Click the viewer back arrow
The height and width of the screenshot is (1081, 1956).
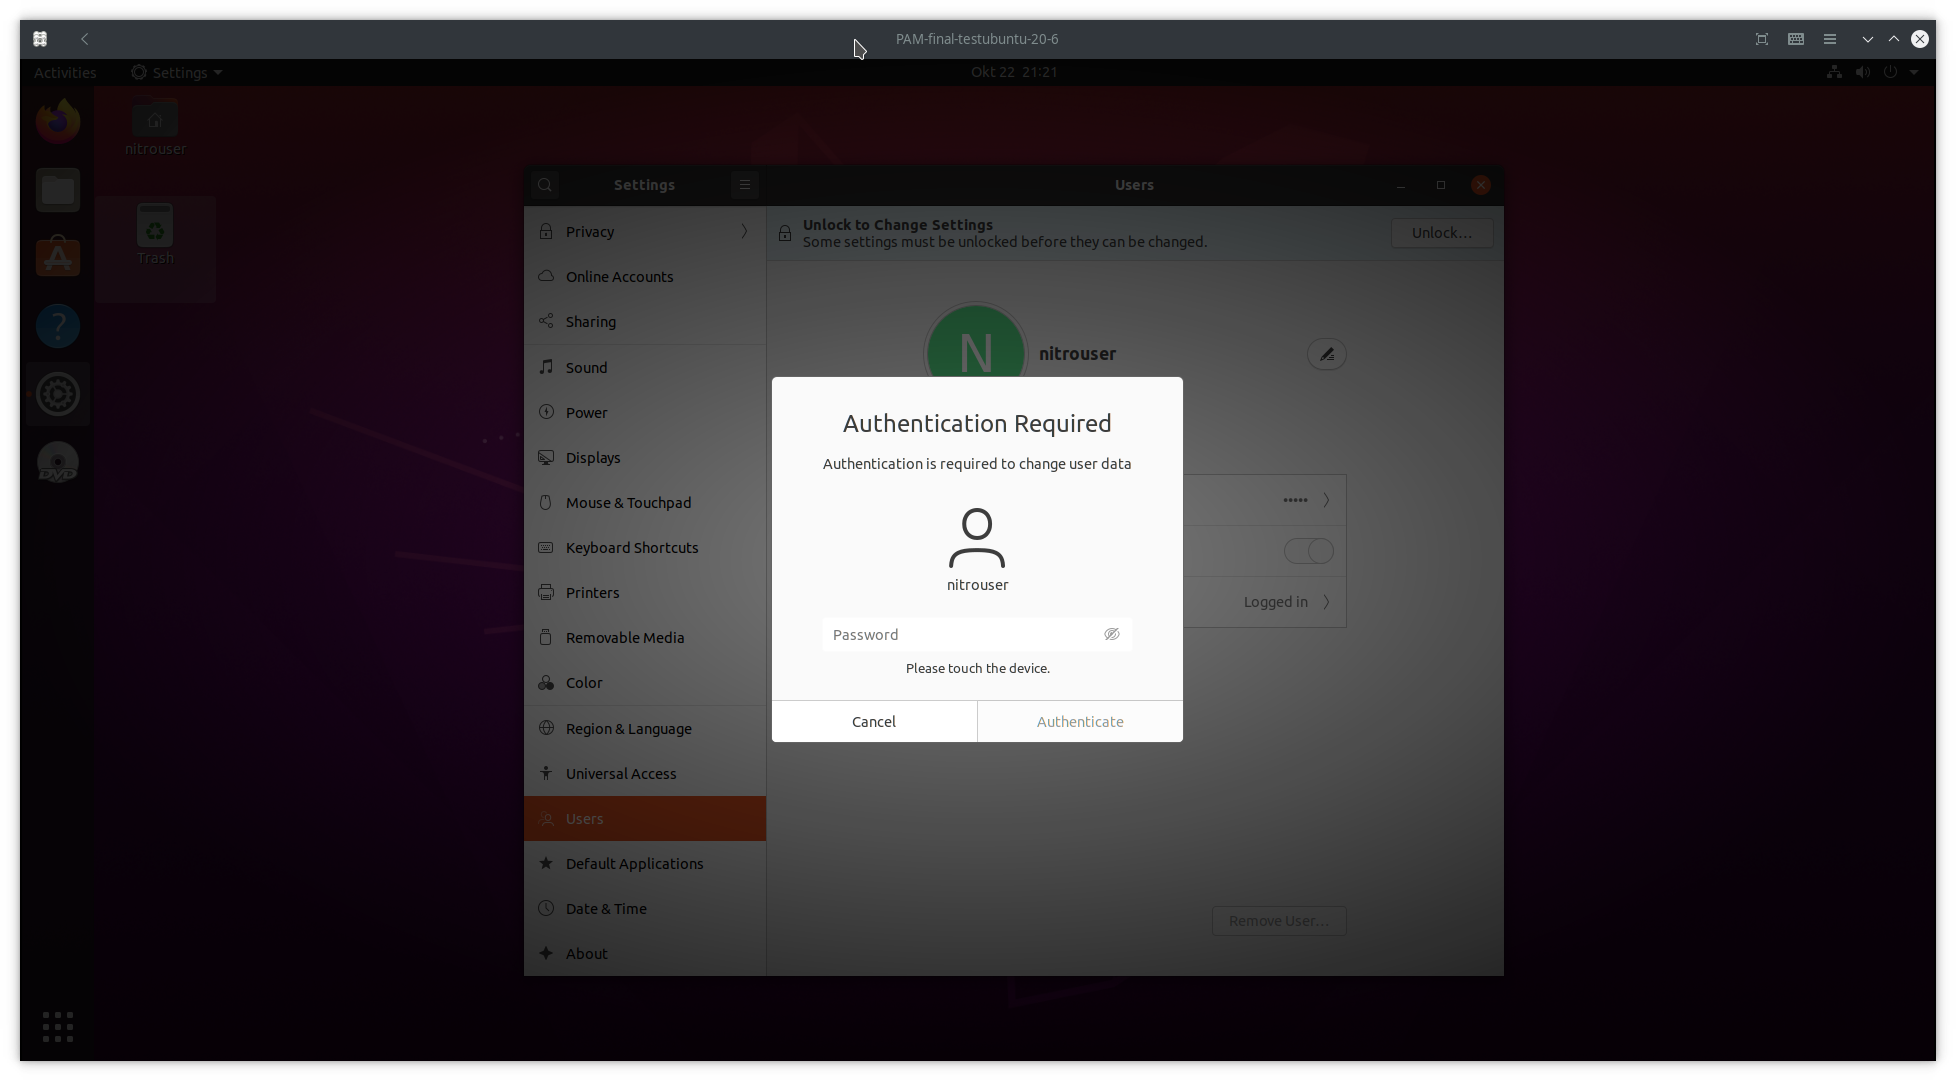85,39
